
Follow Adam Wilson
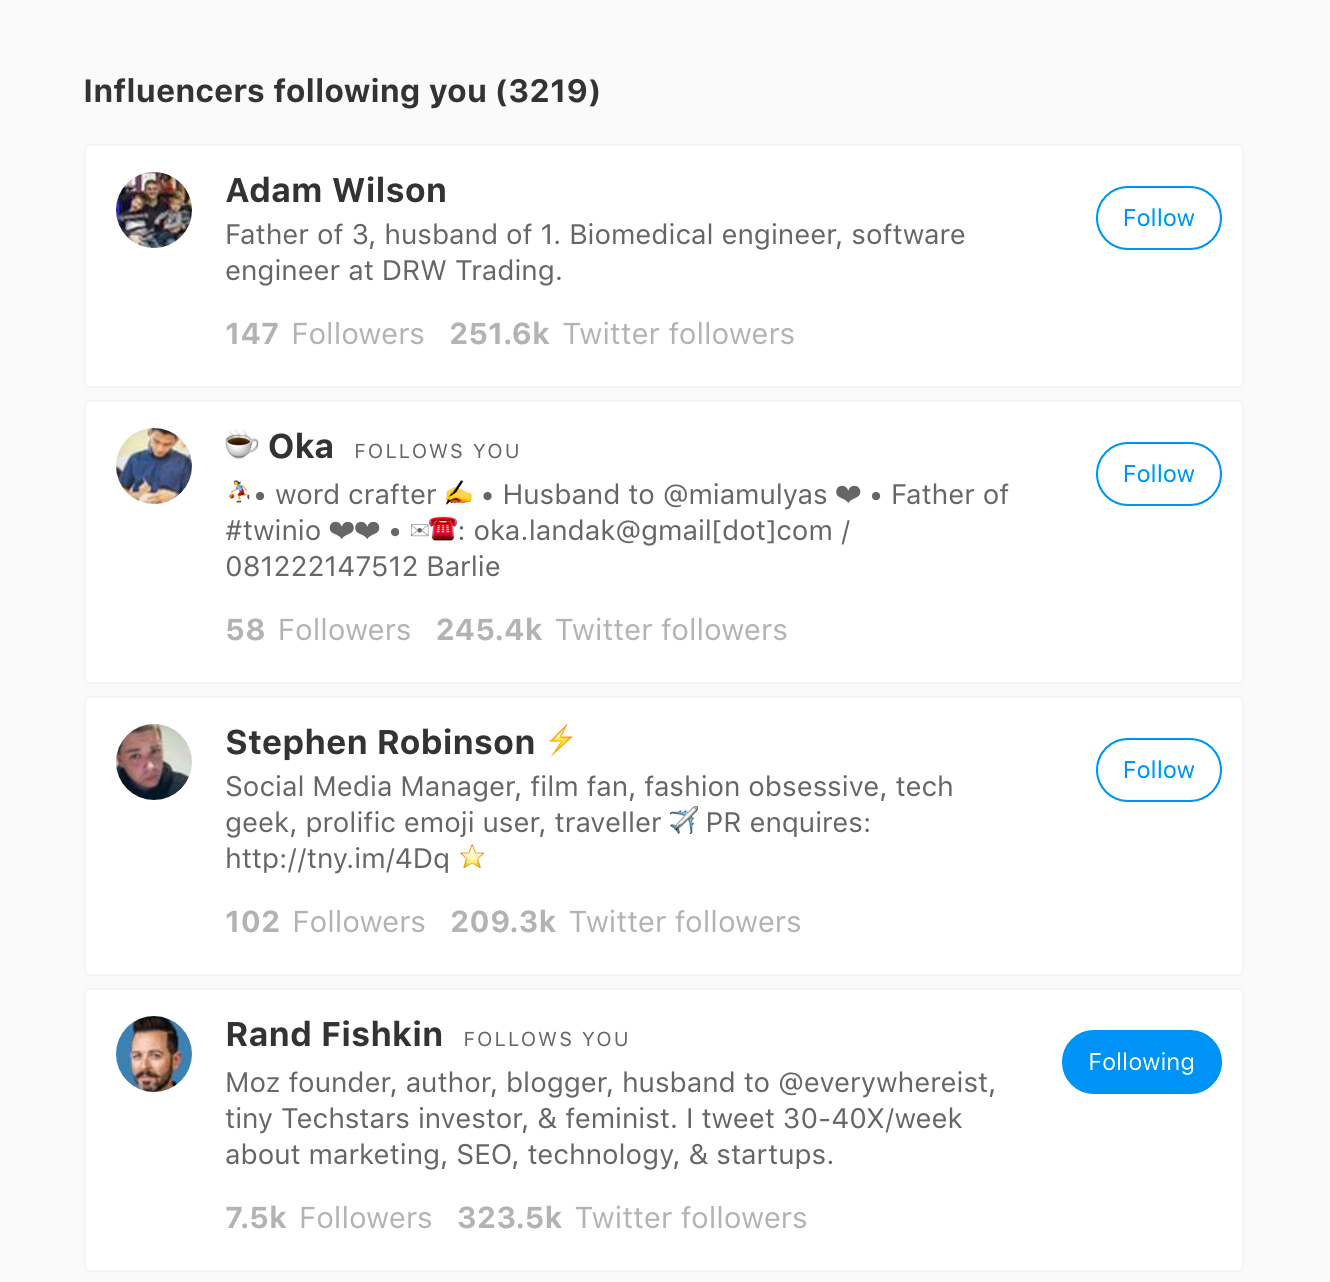[1158, 218]
